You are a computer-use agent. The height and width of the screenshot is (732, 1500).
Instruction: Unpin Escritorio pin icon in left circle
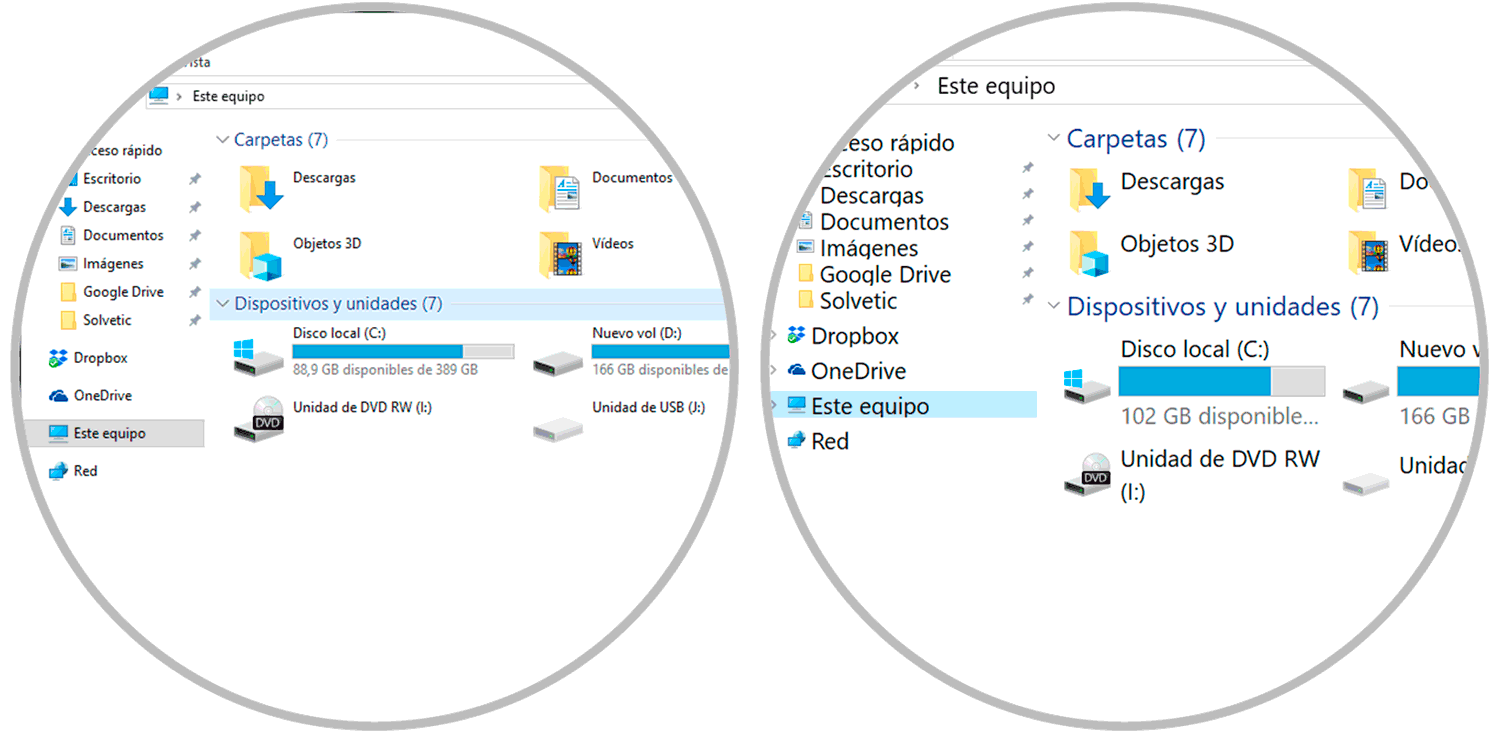click(x=195, y=179)
